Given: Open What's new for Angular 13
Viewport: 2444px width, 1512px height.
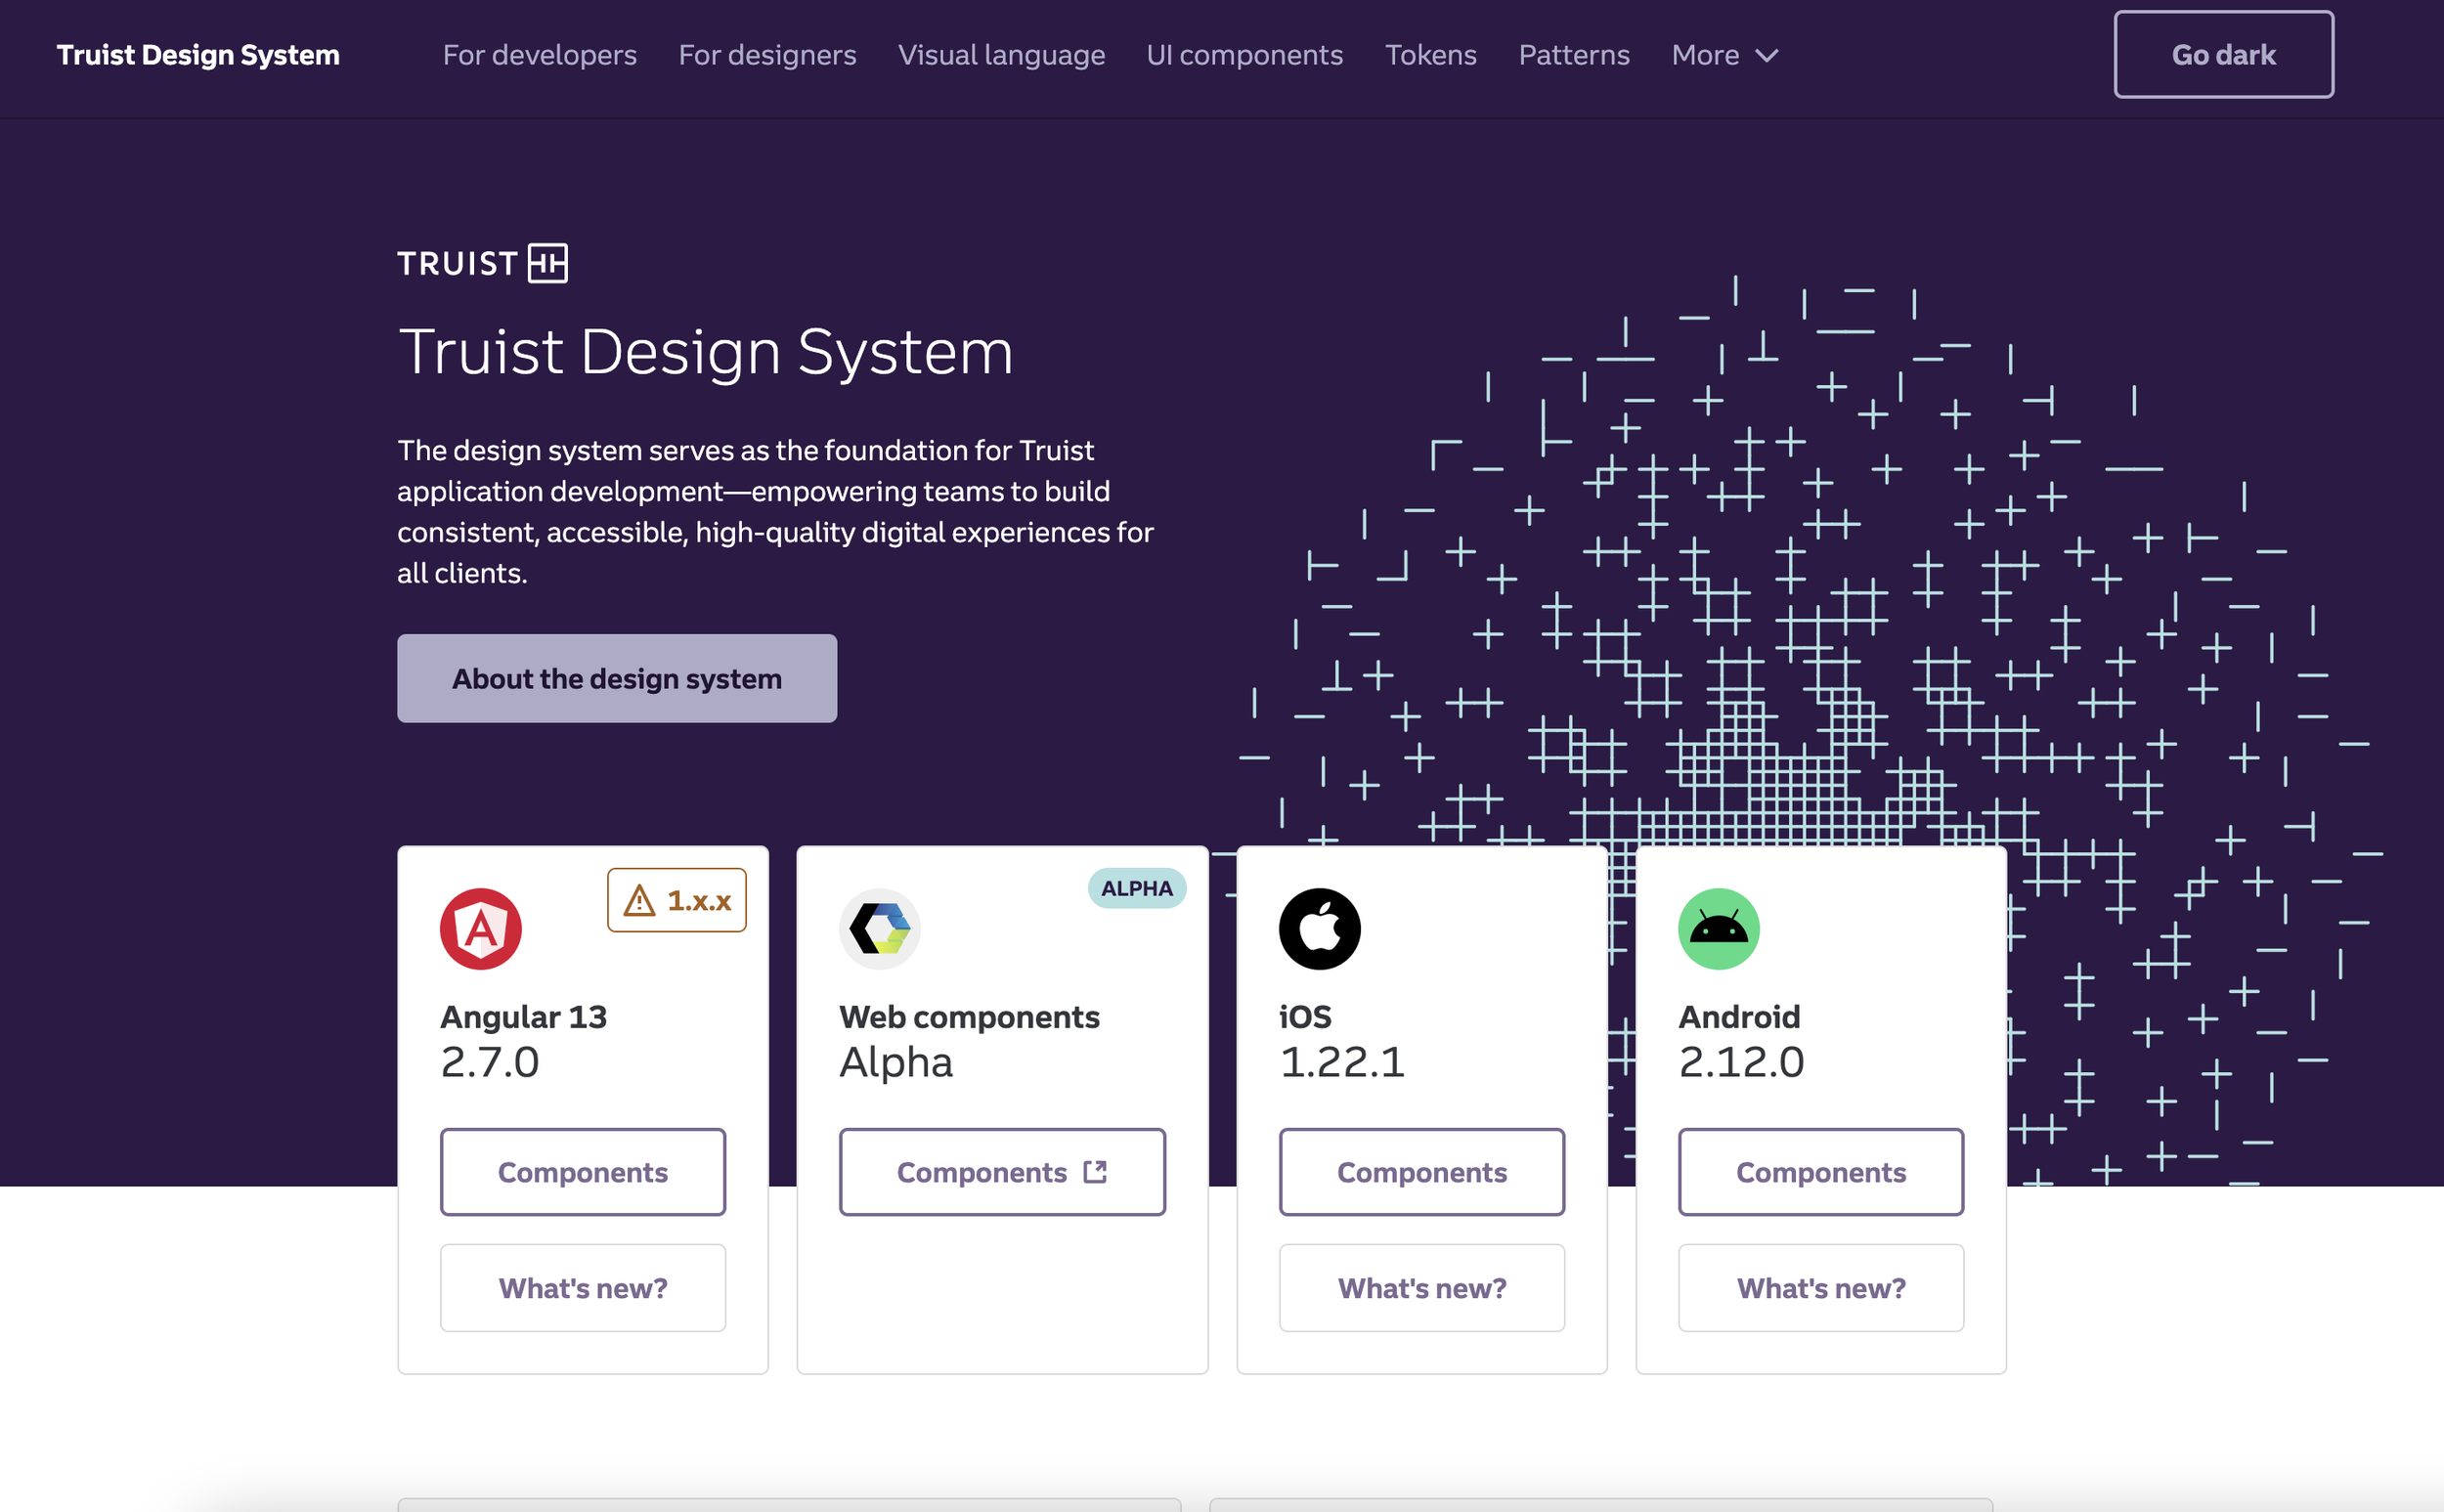Looking at the screenshot, I should 583,1288.
